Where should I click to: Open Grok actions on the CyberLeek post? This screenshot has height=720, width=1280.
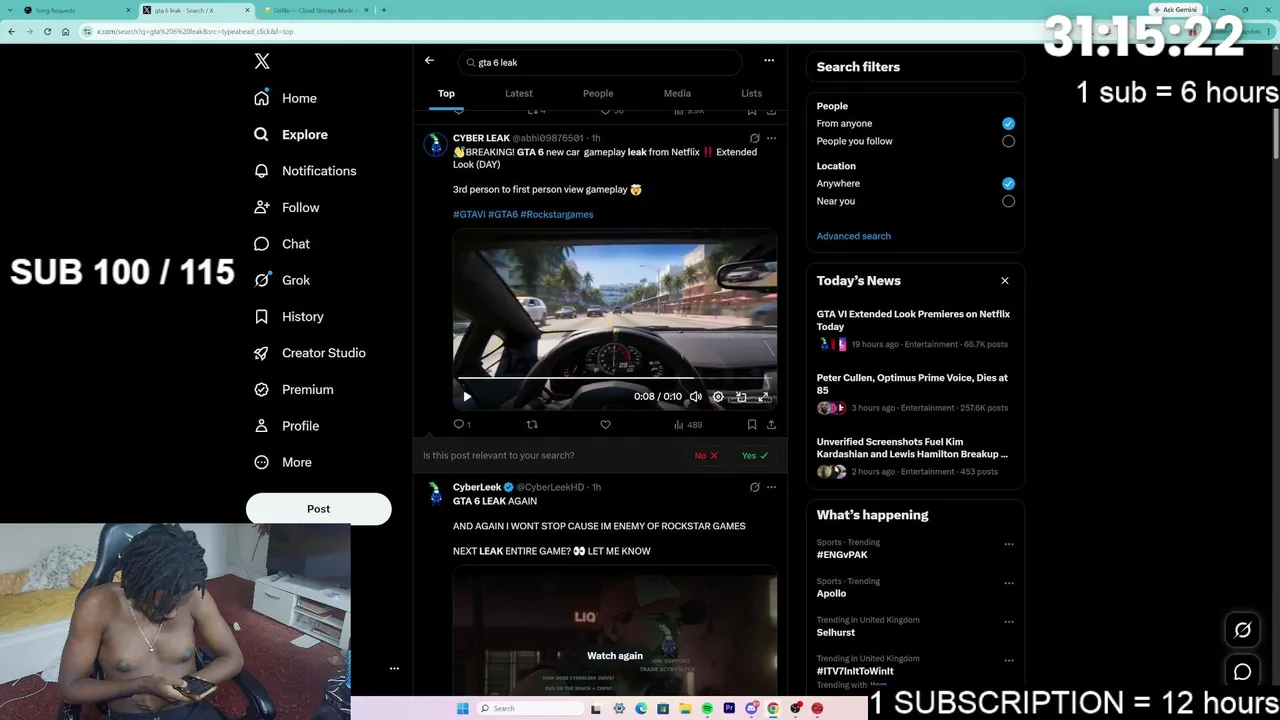click(x=754, y=487)
